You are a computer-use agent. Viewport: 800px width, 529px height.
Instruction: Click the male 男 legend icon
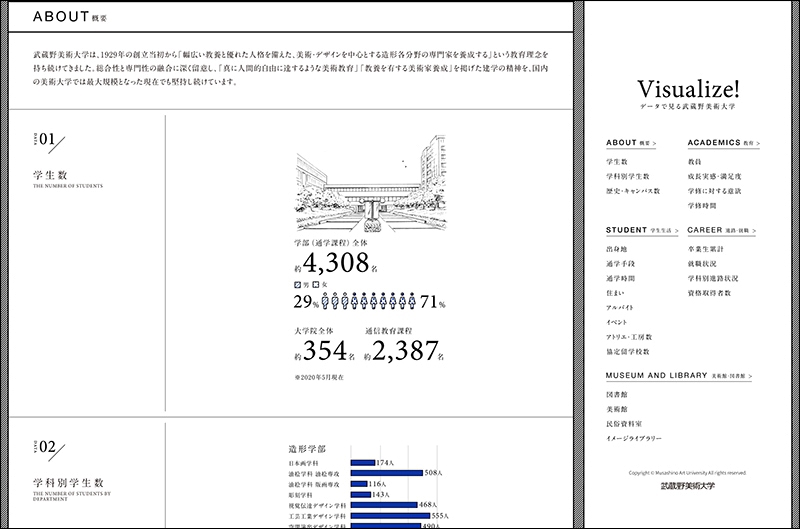tap(297, 285)
